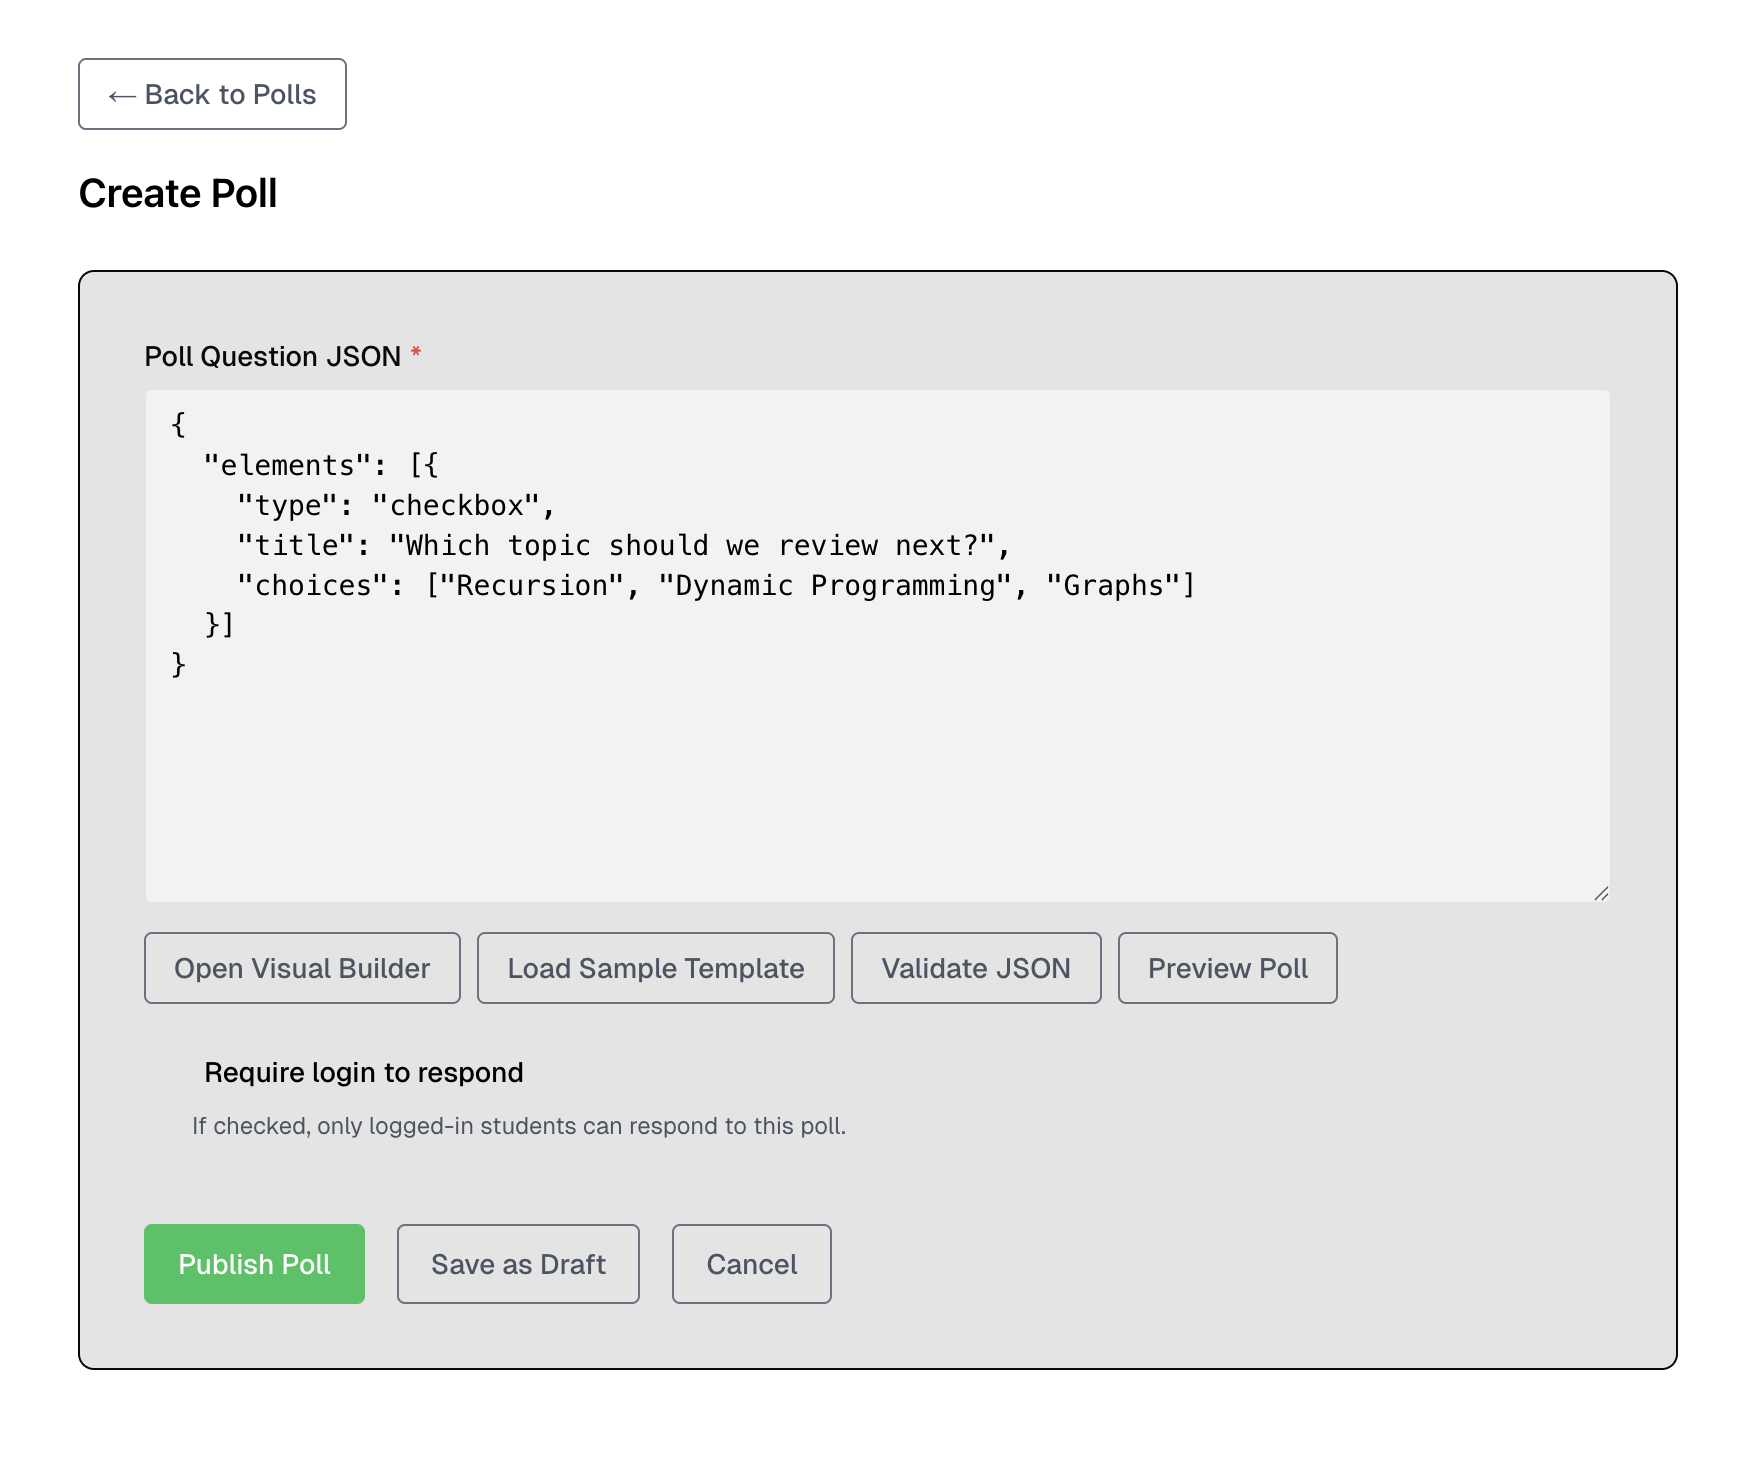1738x1480 pixels.
Task: Save the poll as a draft
Action: [518, 1263]
